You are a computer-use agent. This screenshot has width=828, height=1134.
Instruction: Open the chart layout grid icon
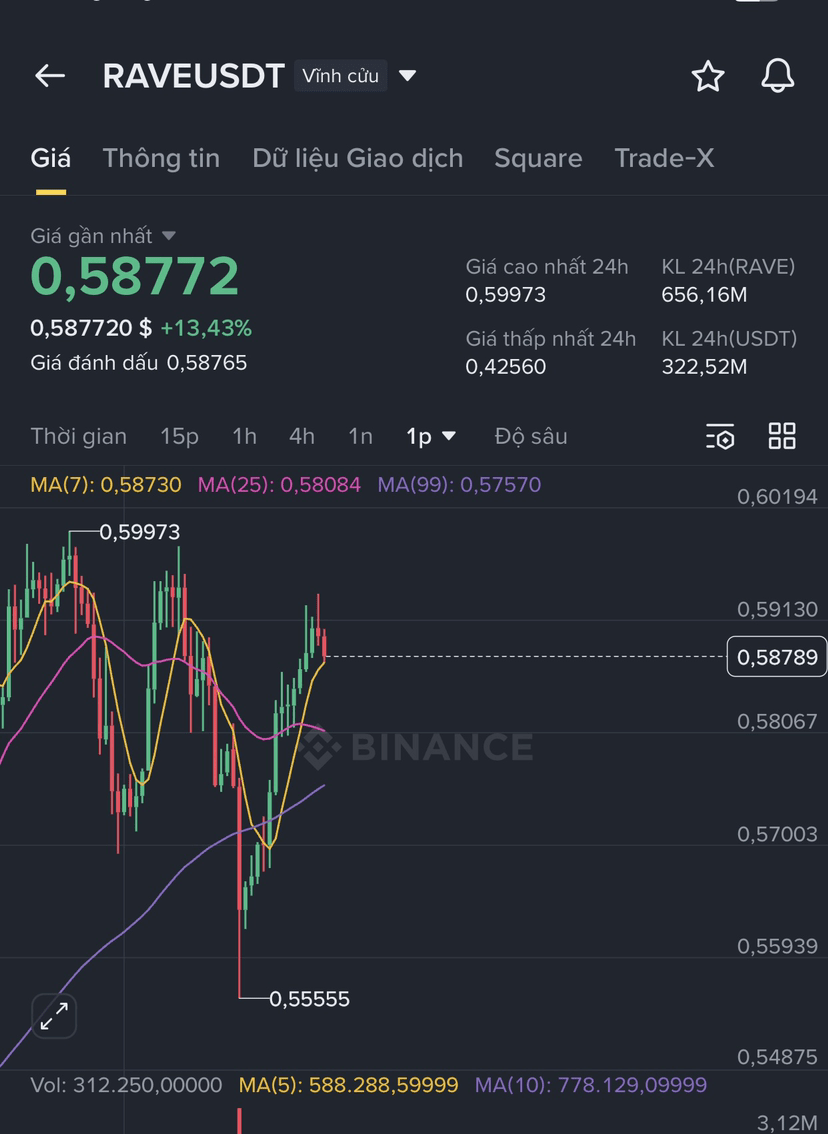pos(782,436)
